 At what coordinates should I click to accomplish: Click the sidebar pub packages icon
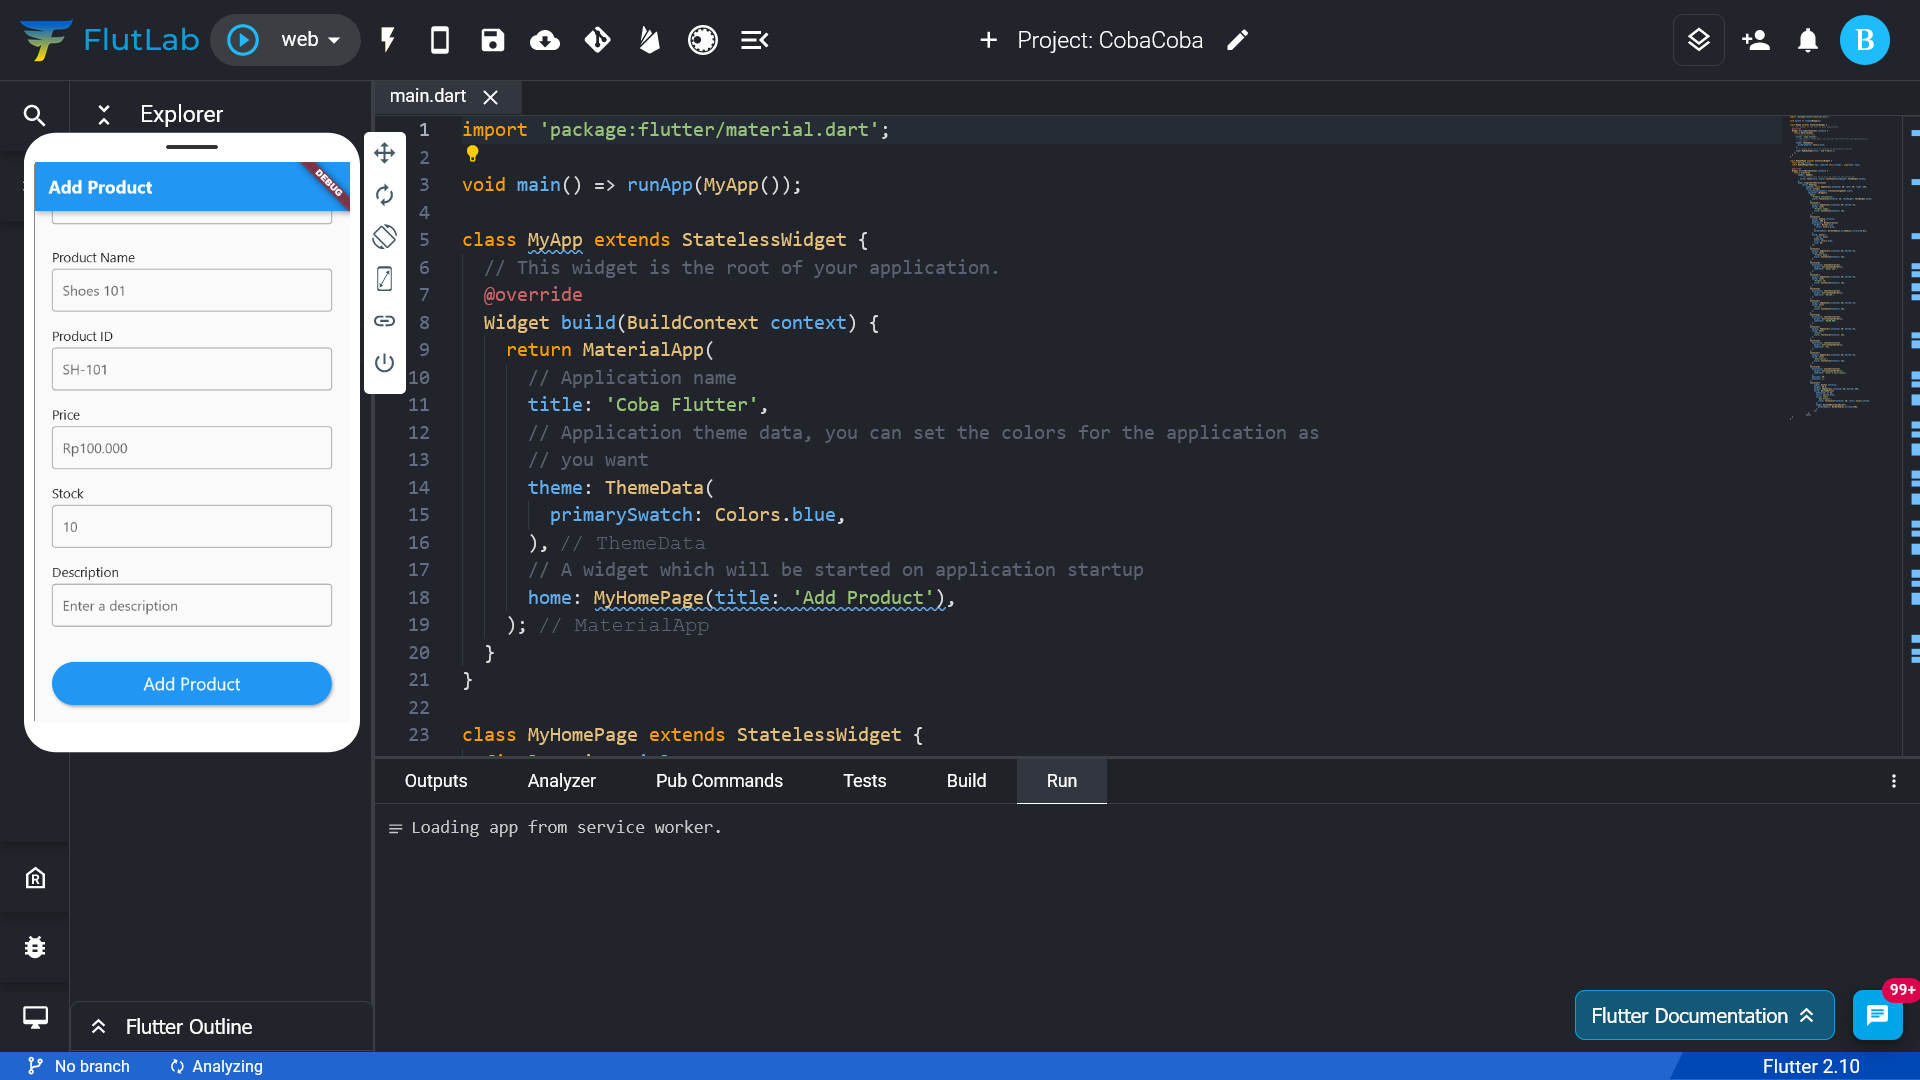point(35,878)
